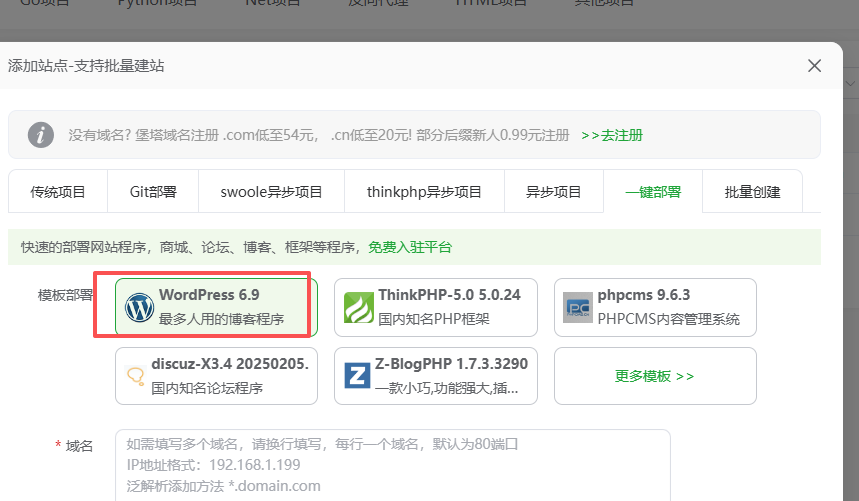Select the 异步项目 tab
The height and width of the screenshot is (501, 859).
(x=553, y=192)
